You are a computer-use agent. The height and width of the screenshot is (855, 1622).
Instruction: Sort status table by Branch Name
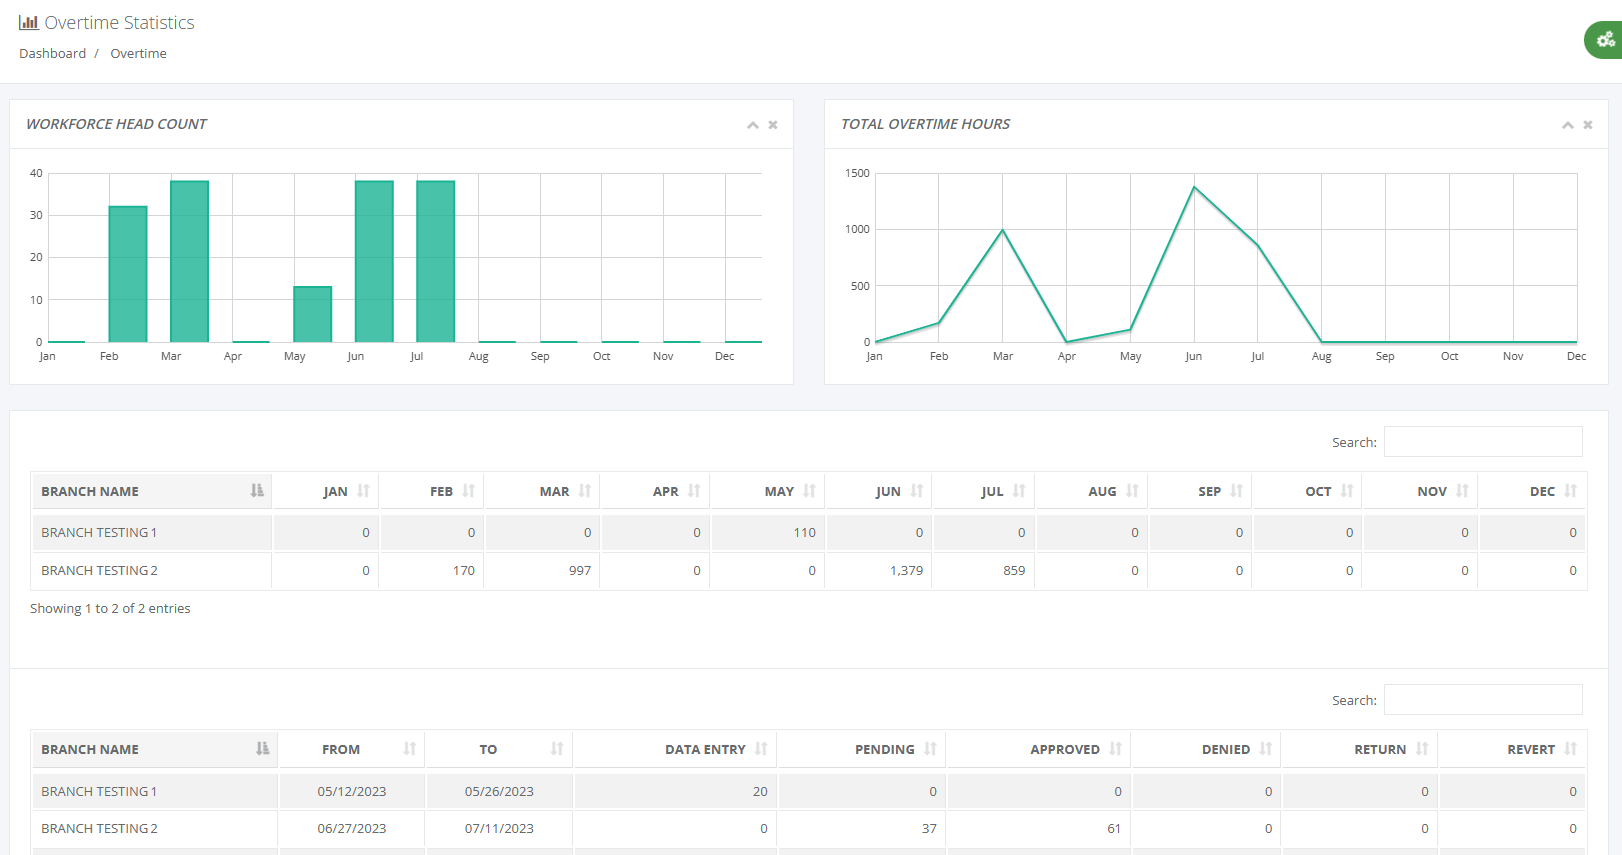point(154,749)
